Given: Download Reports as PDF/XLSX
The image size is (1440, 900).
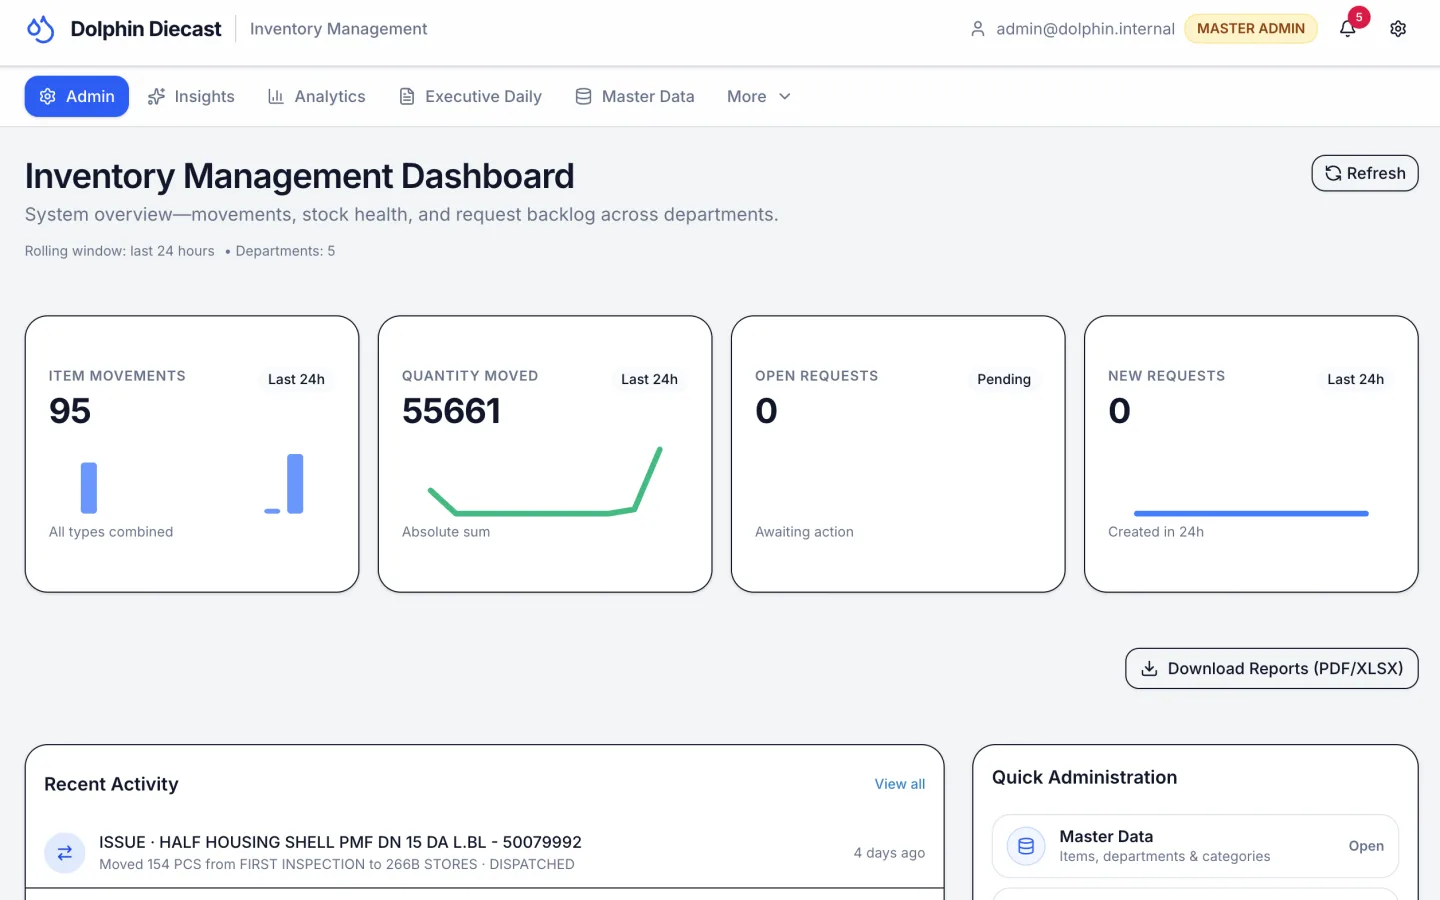Looking at the screenshot, I should [1272, 669].
